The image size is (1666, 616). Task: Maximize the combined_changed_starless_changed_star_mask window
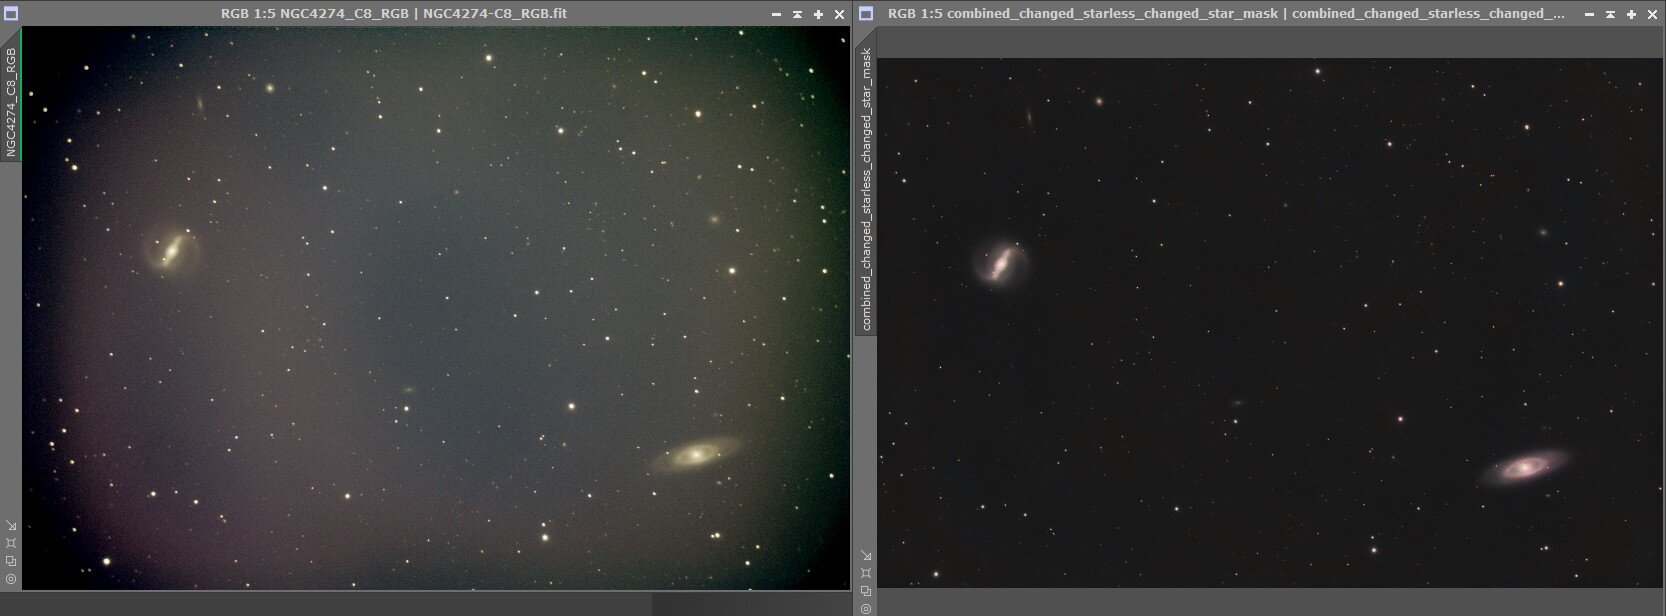1631,15
